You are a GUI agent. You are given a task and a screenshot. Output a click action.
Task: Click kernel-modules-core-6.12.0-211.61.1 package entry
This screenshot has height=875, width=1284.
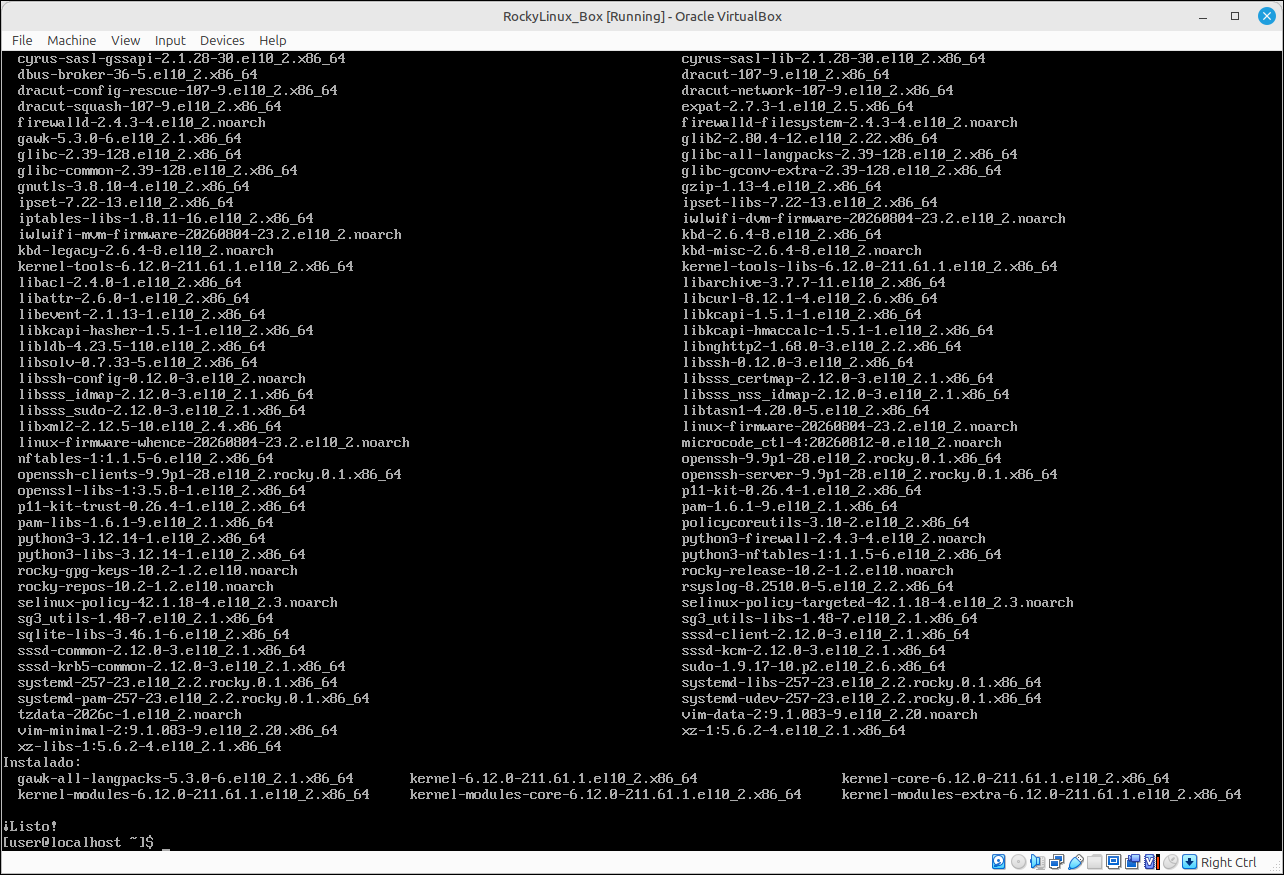[606, 794]
